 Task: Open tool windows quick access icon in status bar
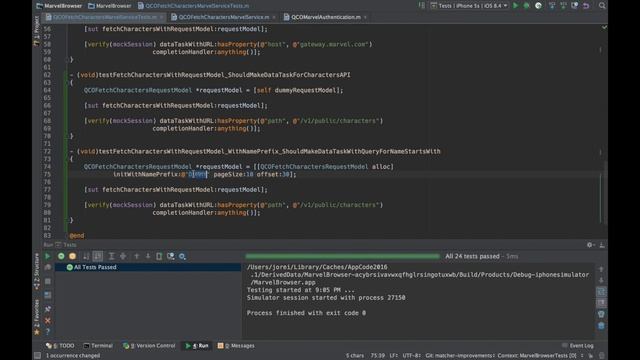(37, 356)
